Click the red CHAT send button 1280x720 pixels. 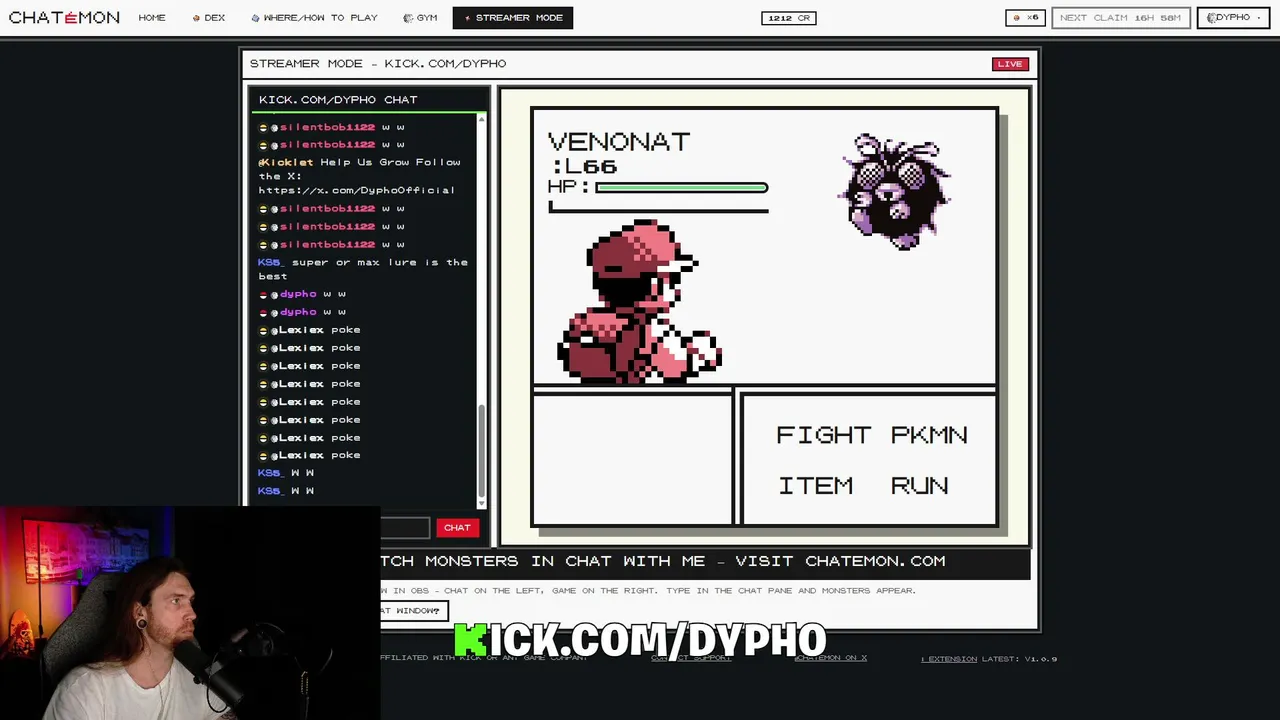click(457, 527)
